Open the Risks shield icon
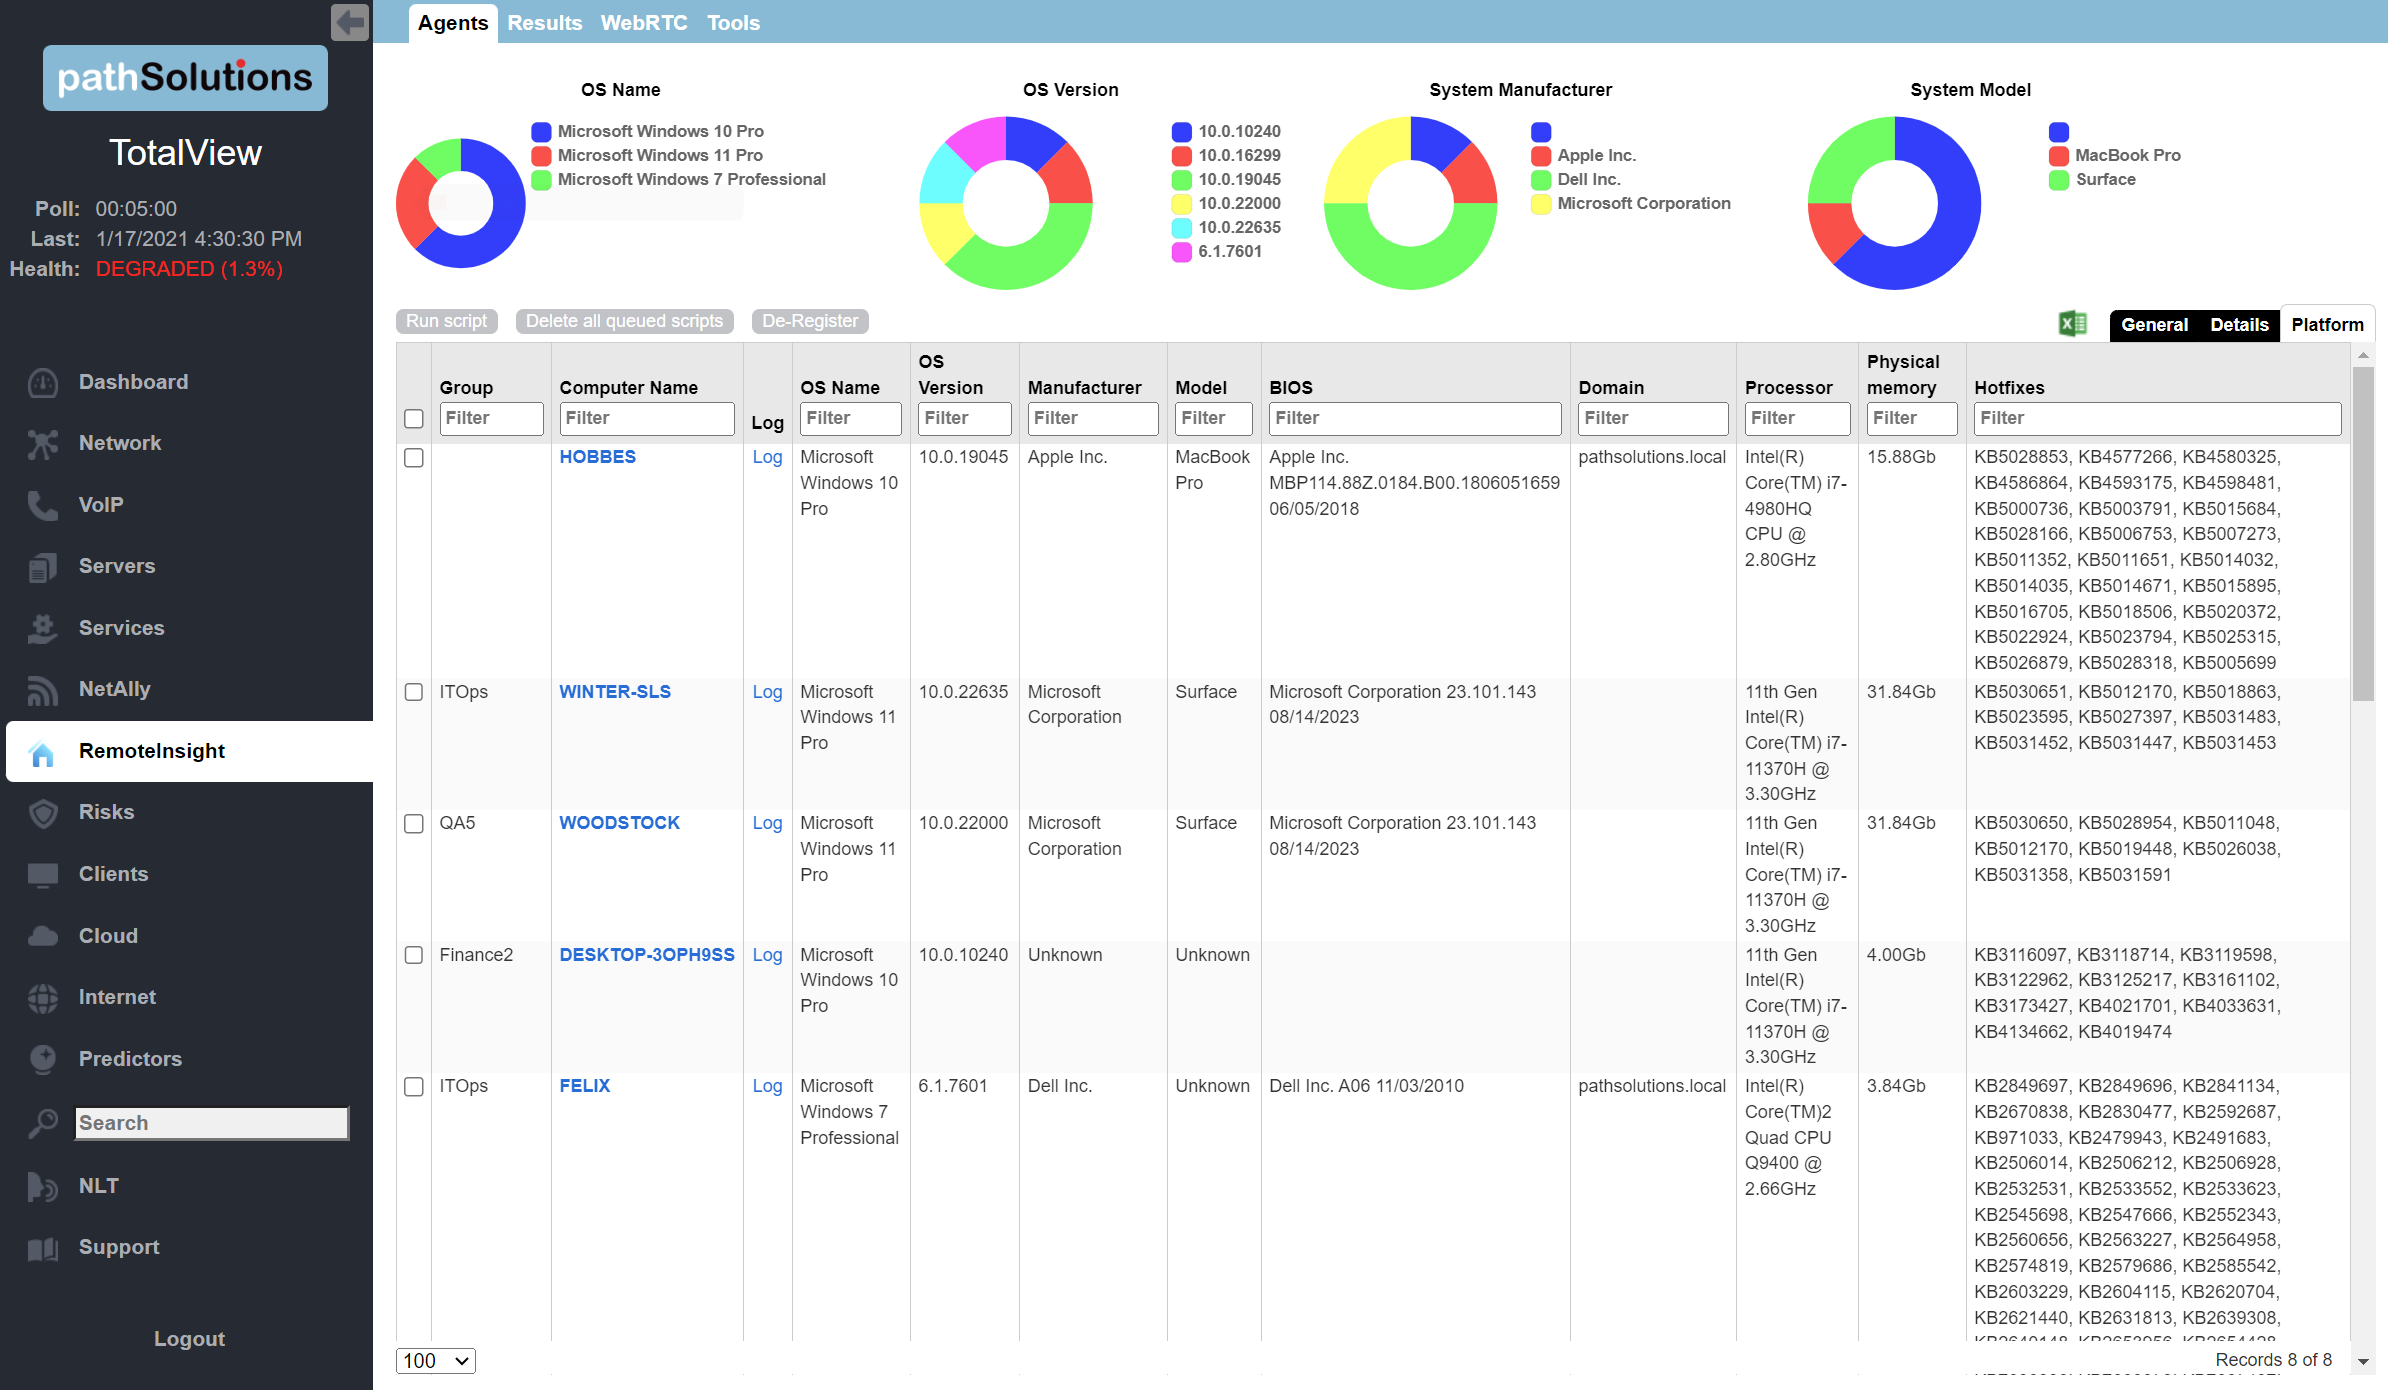This screenshot has height=1390, width=2388. click(x=43, y=813)
